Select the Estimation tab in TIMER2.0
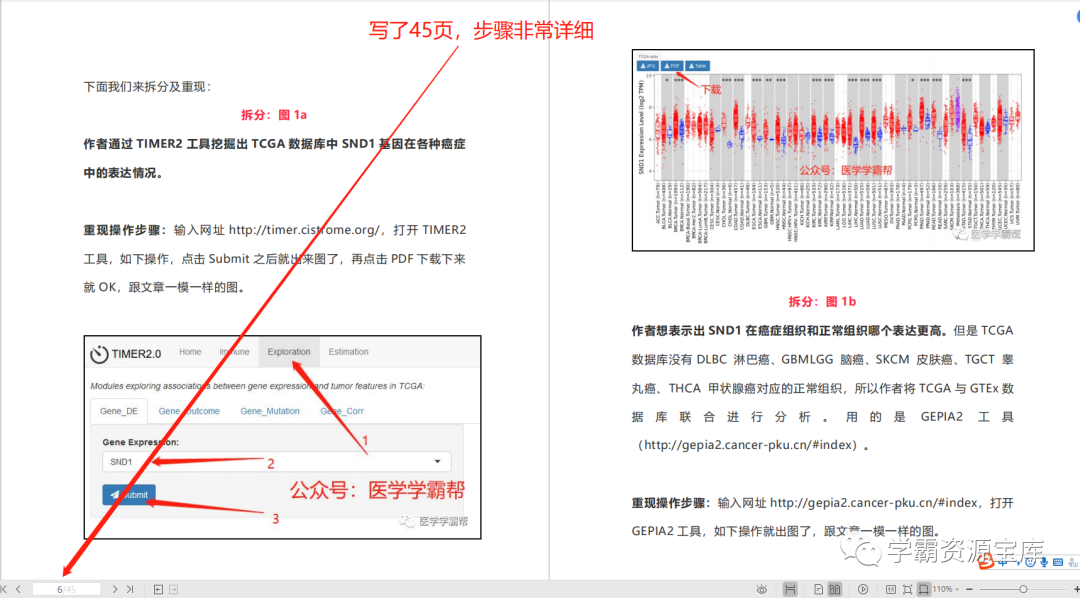 click(349, 352)
